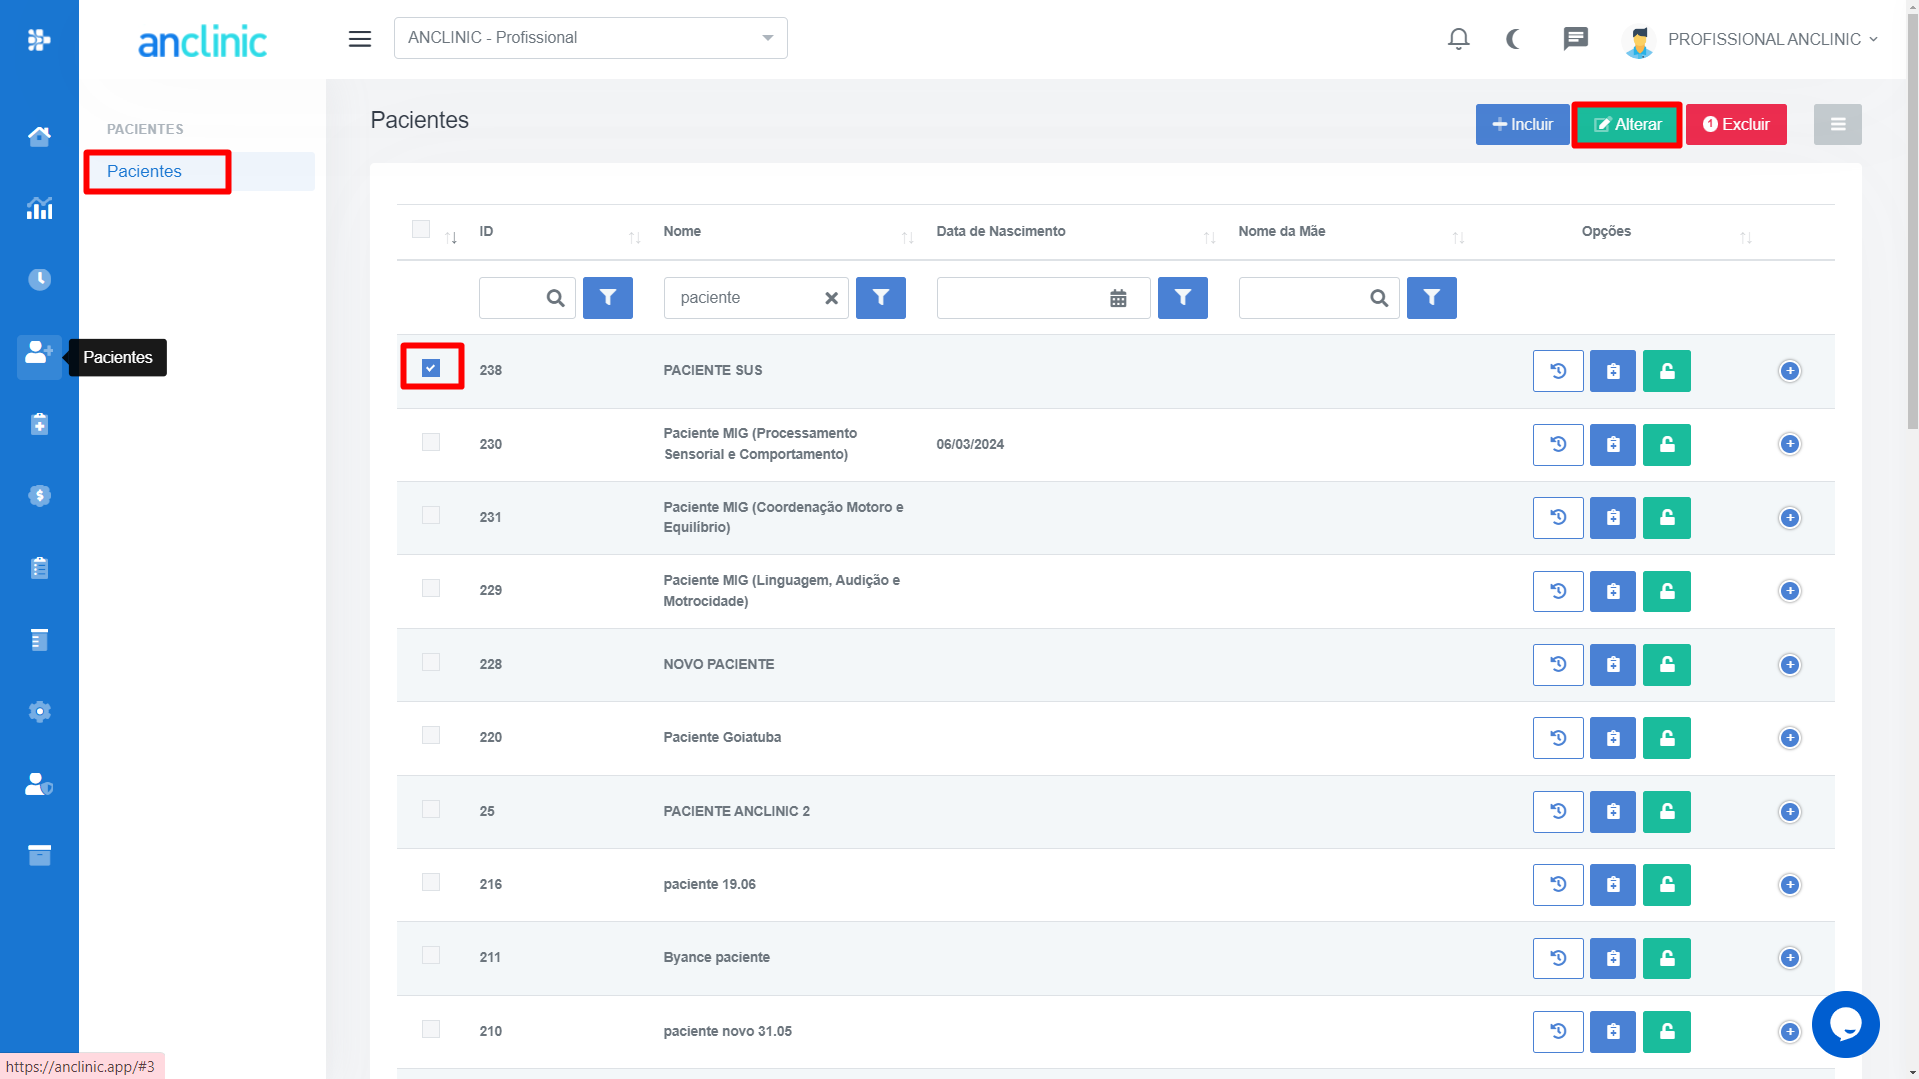Image resolution: width=1919 pixels, height=1079 pixels.
Task: Open the dollar finance sidebar icon
Action: tap(39, 496)
